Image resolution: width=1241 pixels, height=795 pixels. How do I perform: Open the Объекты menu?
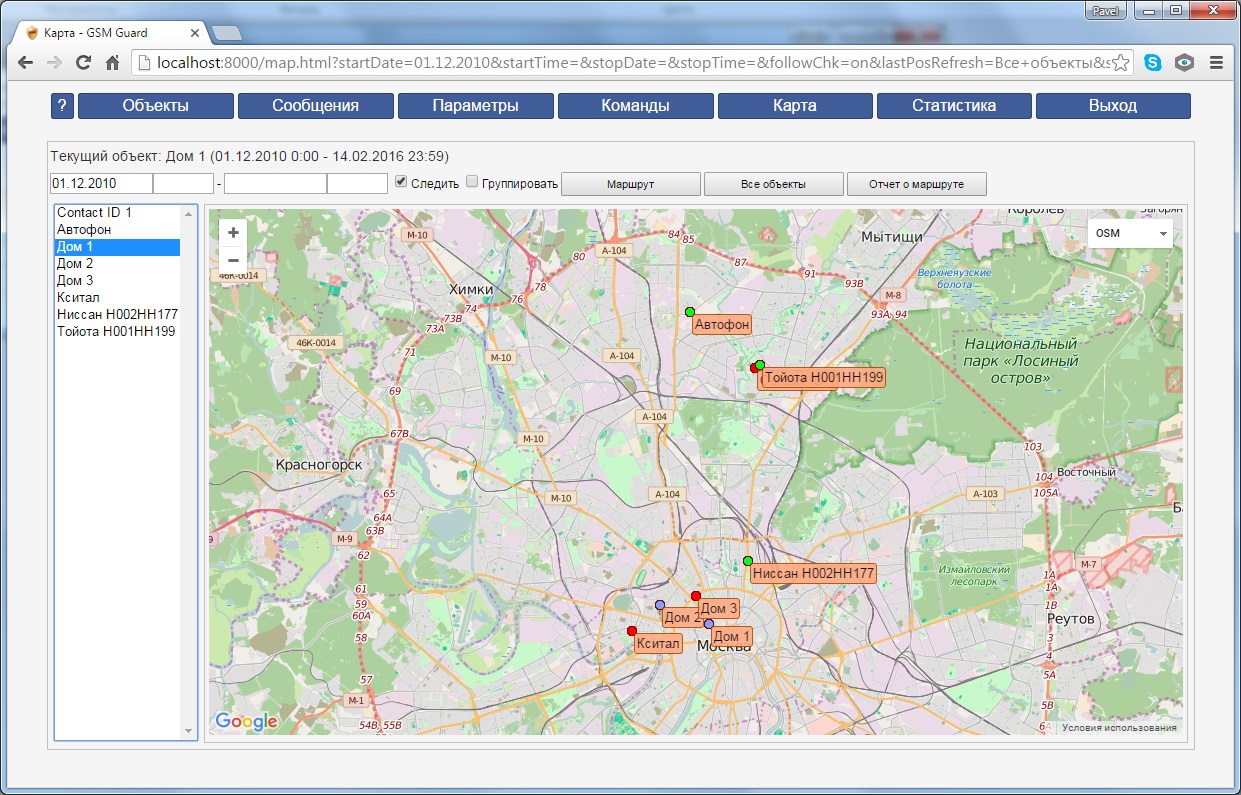point(156,106)
